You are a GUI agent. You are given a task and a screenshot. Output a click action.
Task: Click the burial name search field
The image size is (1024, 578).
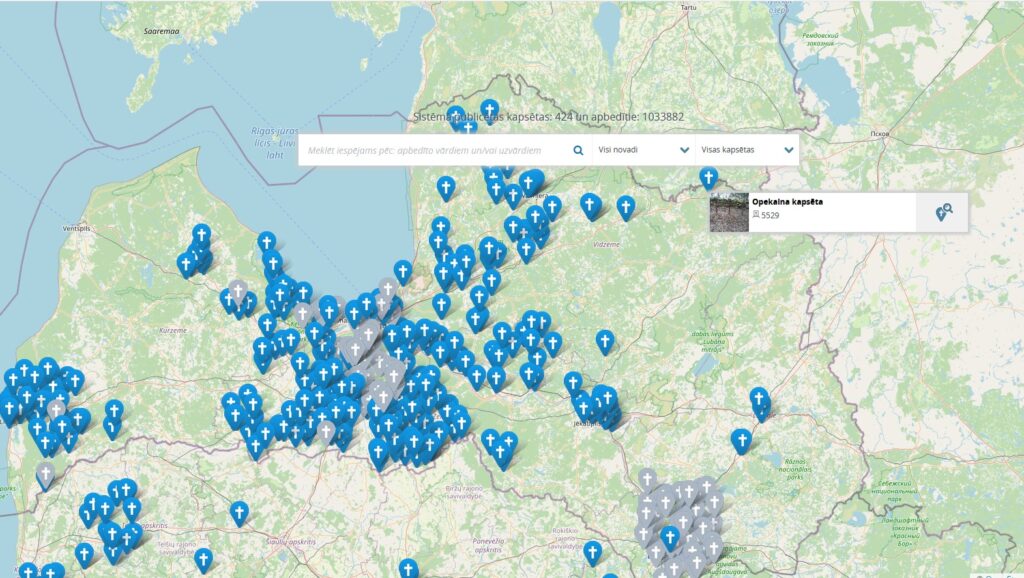[x=430, y=150]
